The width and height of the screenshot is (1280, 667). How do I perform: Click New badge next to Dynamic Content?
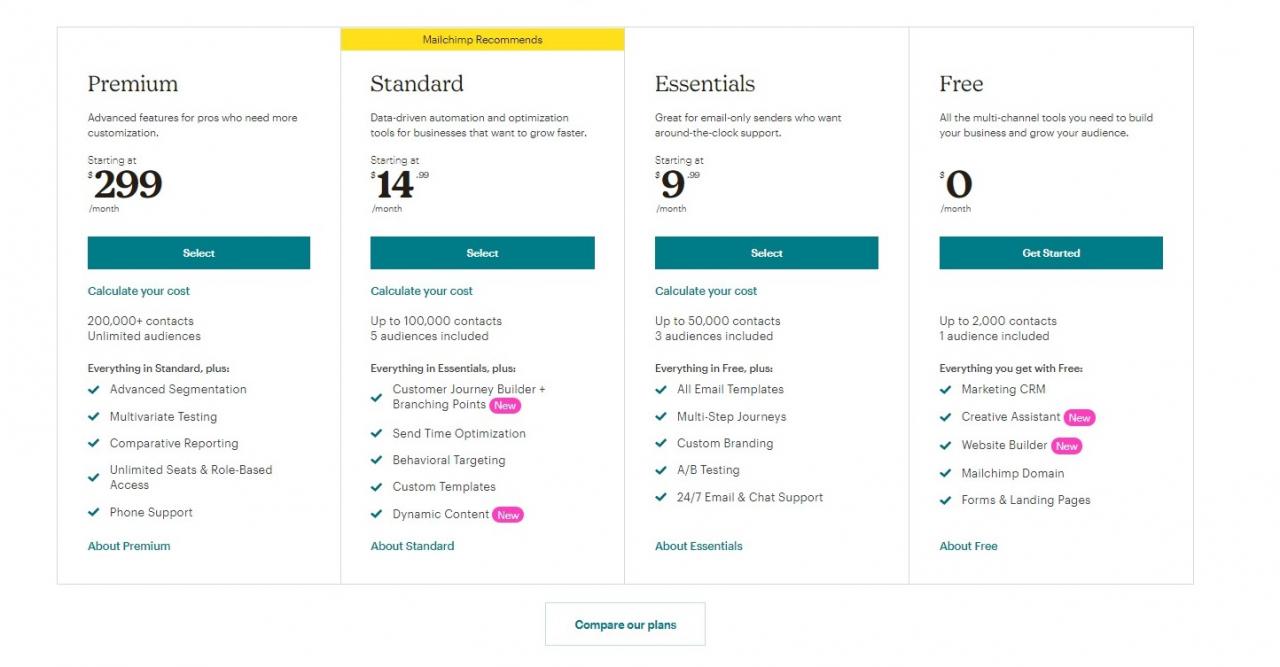[508, 515]
